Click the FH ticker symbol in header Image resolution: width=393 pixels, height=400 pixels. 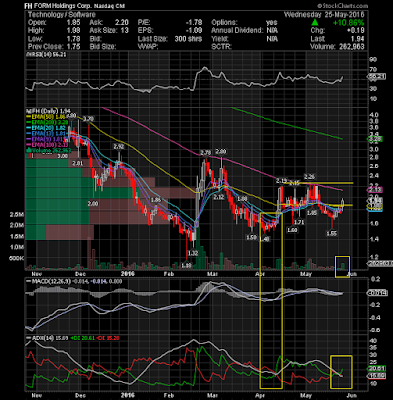[29, 6]
